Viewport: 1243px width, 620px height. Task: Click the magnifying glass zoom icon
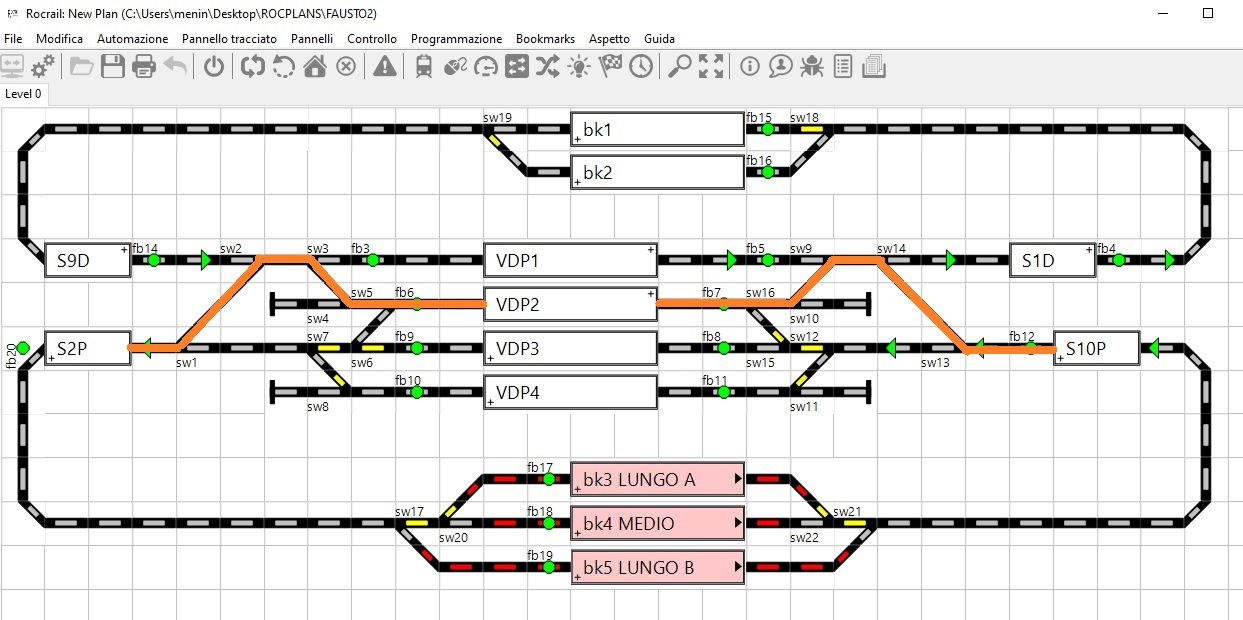680,67
